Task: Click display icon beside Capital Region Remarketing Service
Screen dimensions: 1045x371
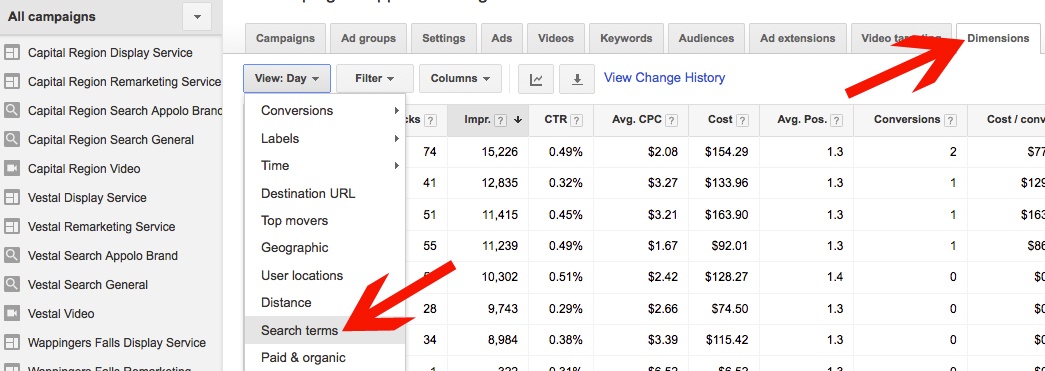Action: [x=11, y=82]
